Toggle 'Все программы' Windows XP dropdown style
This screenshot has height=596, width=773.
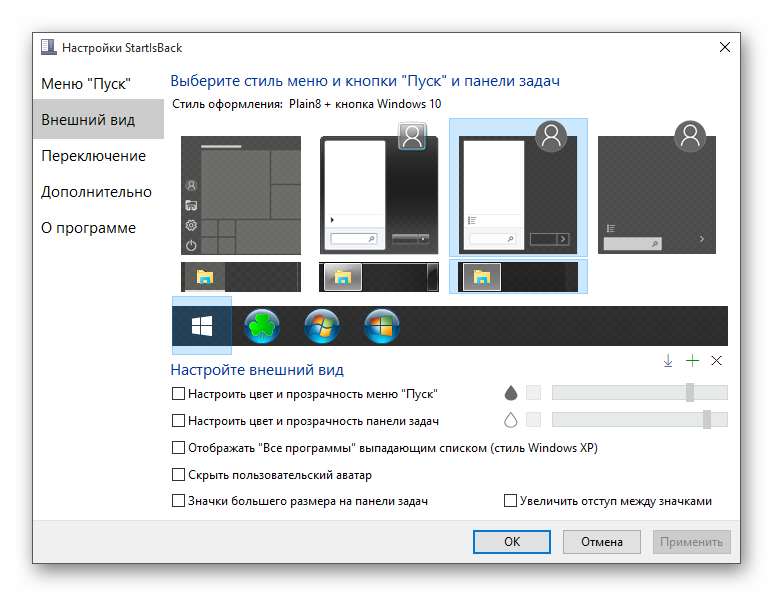click(x=178, y=448)
